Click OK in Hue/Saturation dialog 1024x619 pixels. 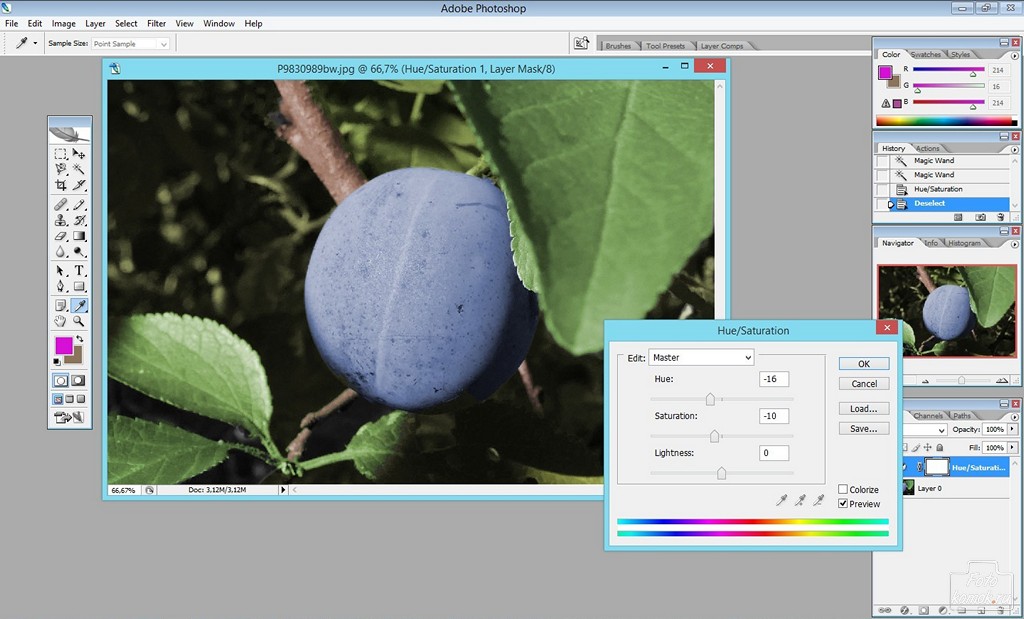coord(863,364)
